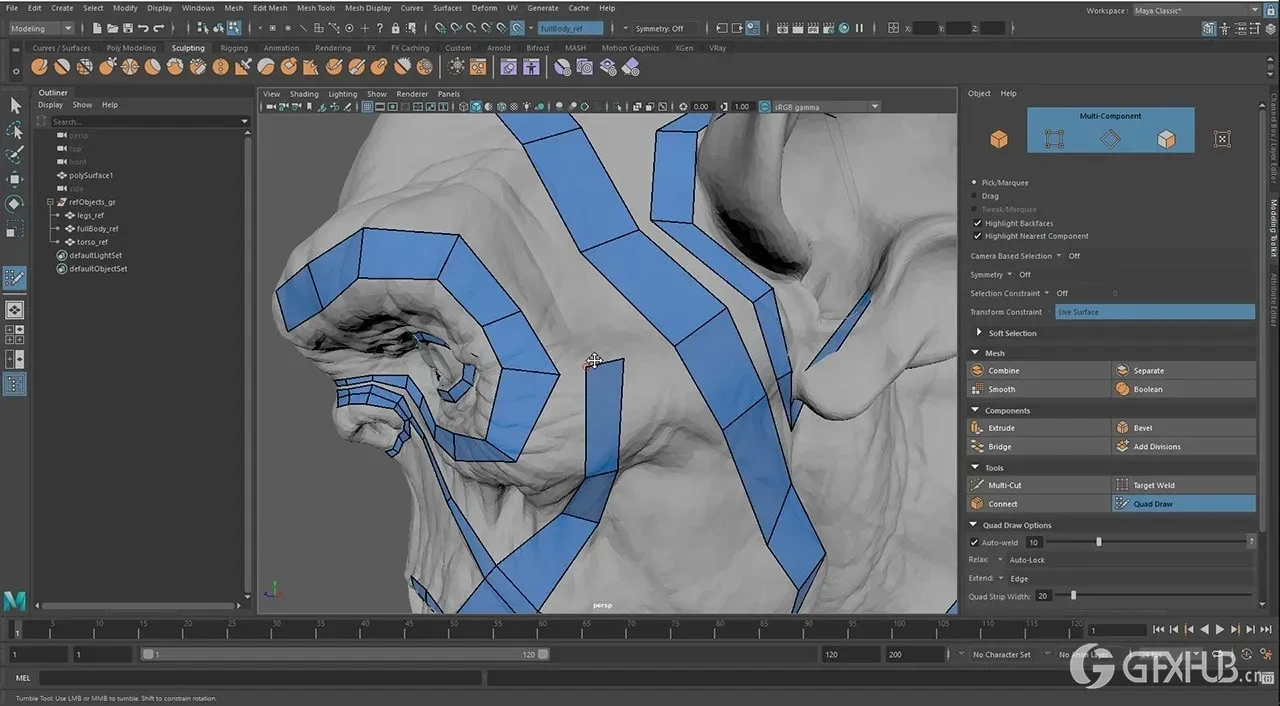Activate Multi-Component edge mode icon
This screenshot has height=706, width=1280.
point(1110,140)
